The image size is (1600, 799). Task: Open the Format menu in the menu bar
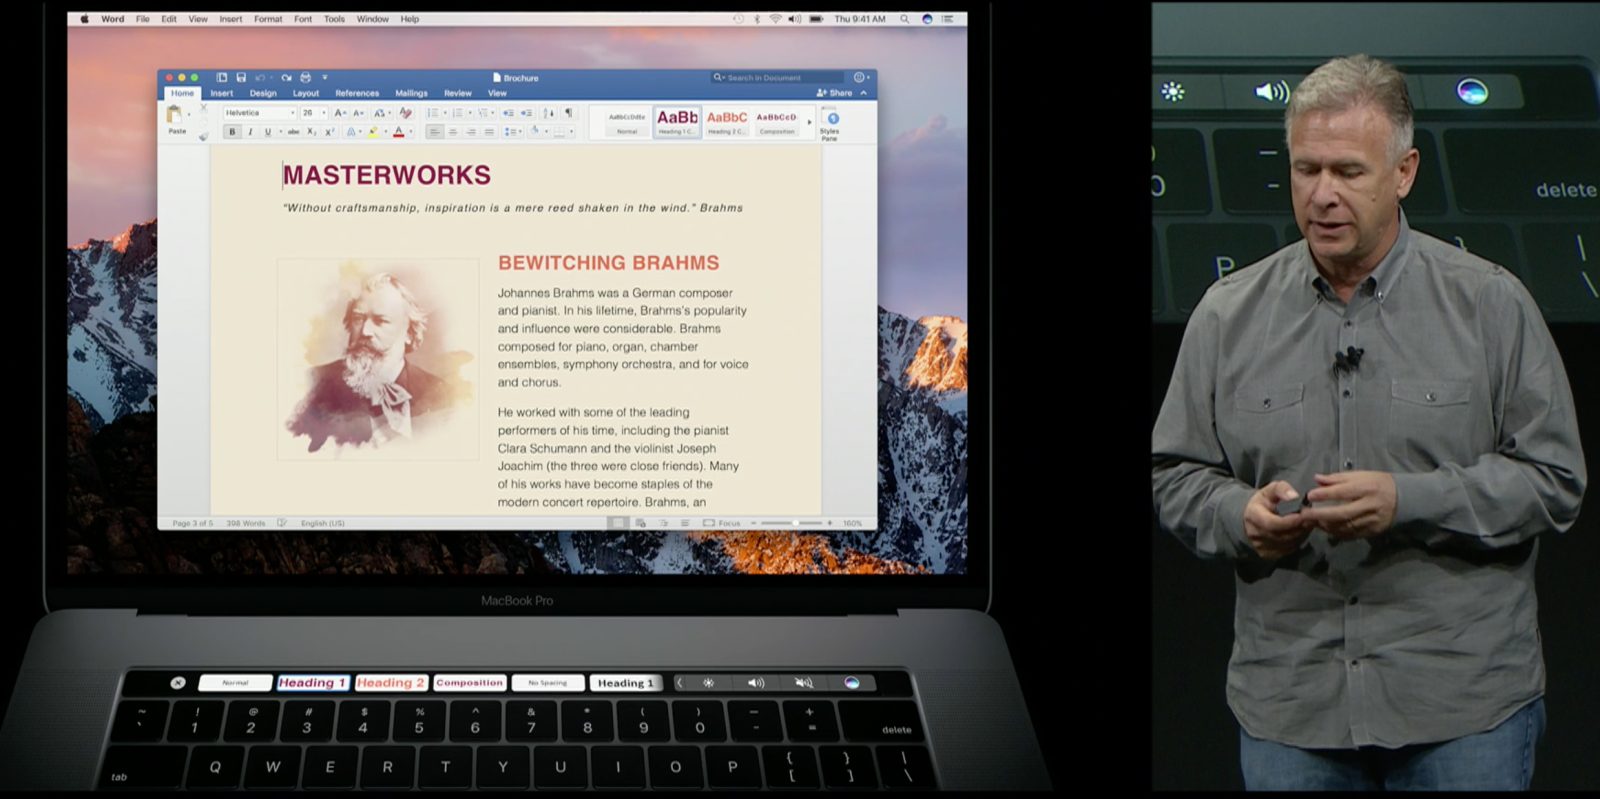267,19
